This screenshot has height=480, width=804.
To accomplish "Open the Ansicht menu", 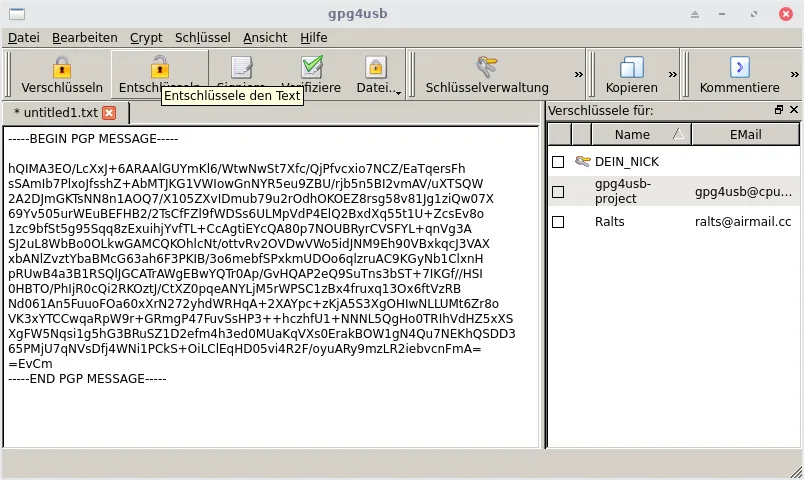I will tap(265, 37).
